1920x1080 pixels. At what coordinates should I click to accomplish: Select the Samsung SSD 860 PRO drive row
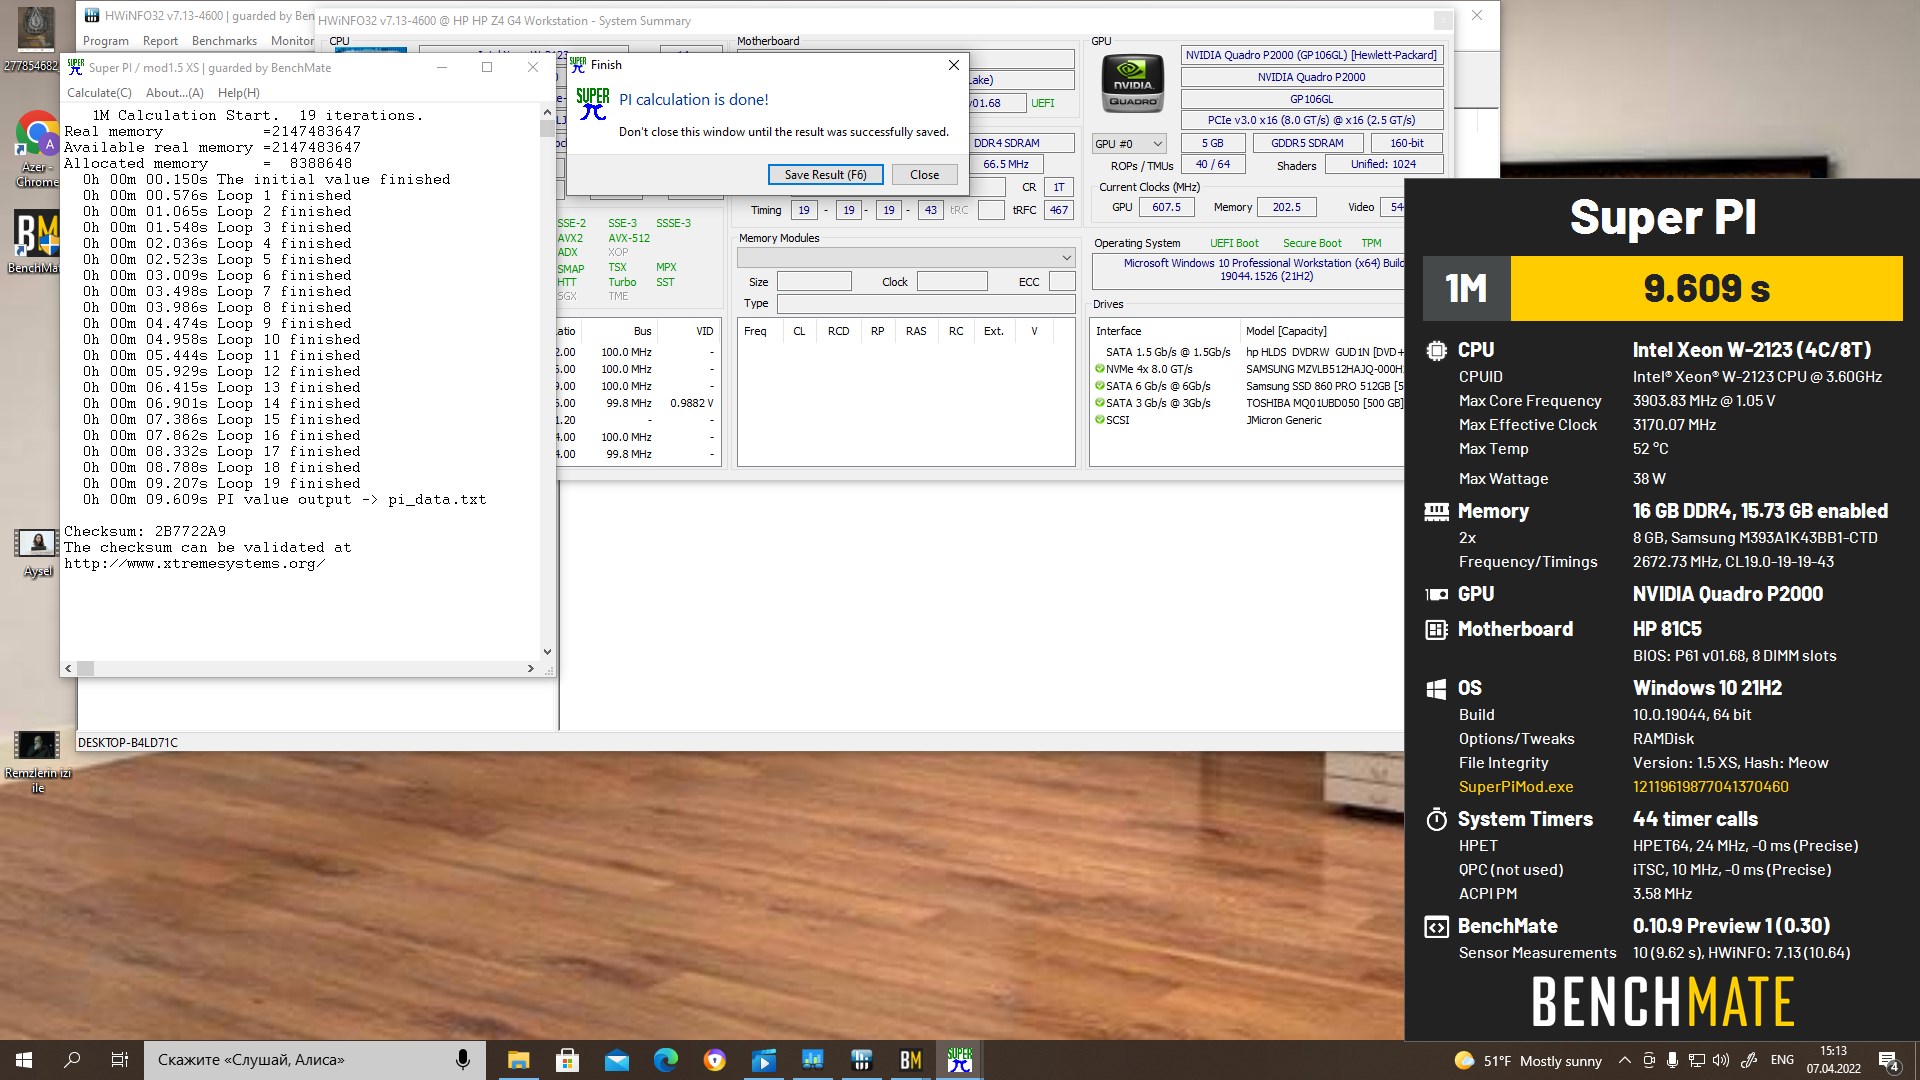coord(1249,386)
